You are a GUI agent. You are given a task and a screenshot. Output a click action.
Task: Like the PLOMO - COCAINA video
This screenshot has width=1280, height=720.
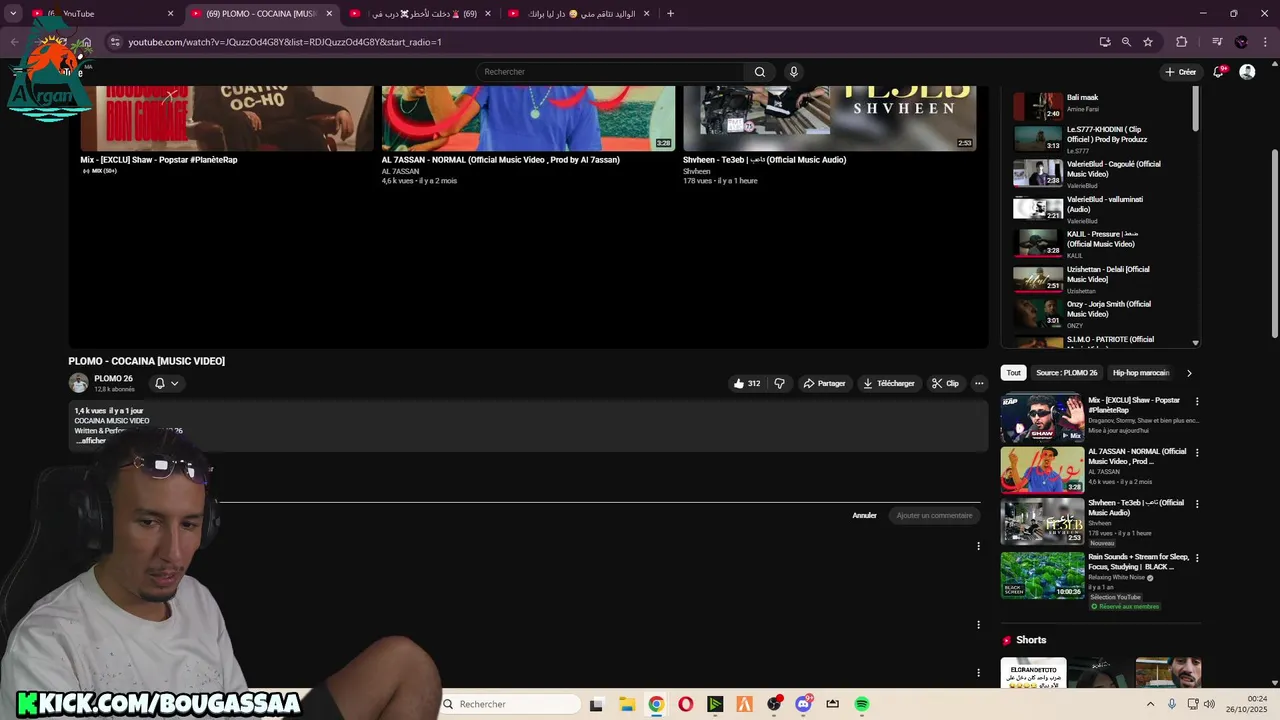click(747, 383)
